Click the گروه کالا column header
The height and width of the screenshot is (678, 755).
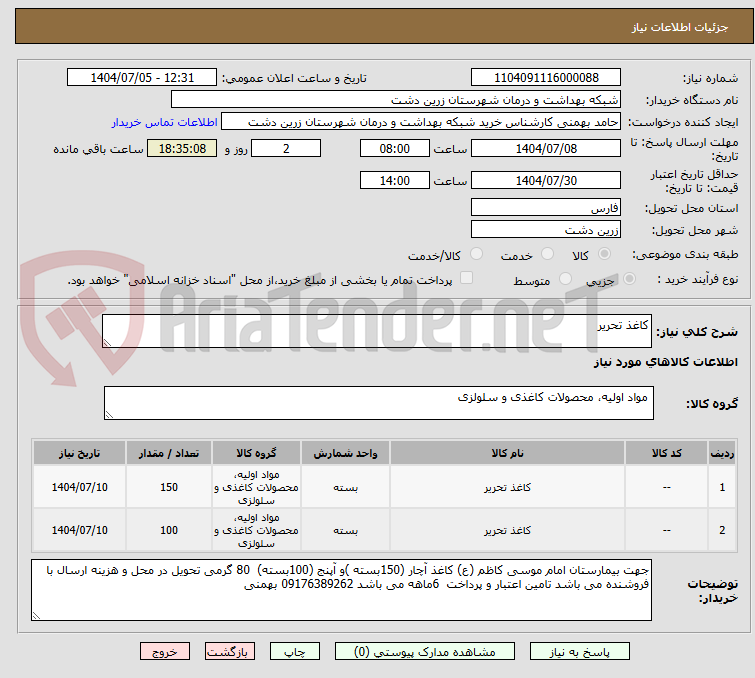(256, 453)
